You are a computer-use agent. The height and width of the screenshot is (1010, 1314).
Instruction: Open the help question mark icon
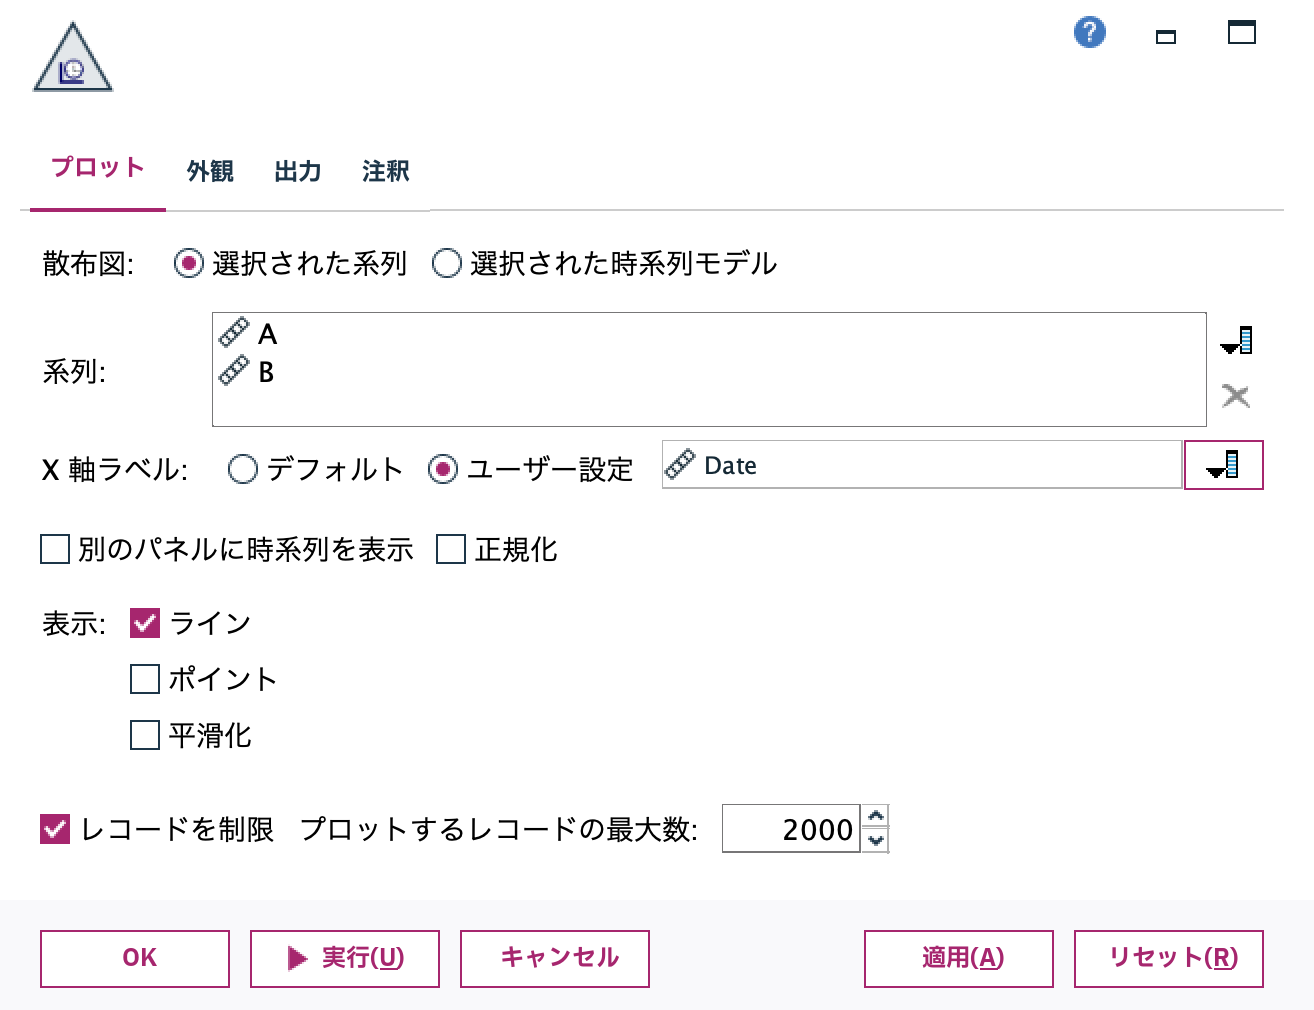click(1089, 32)
